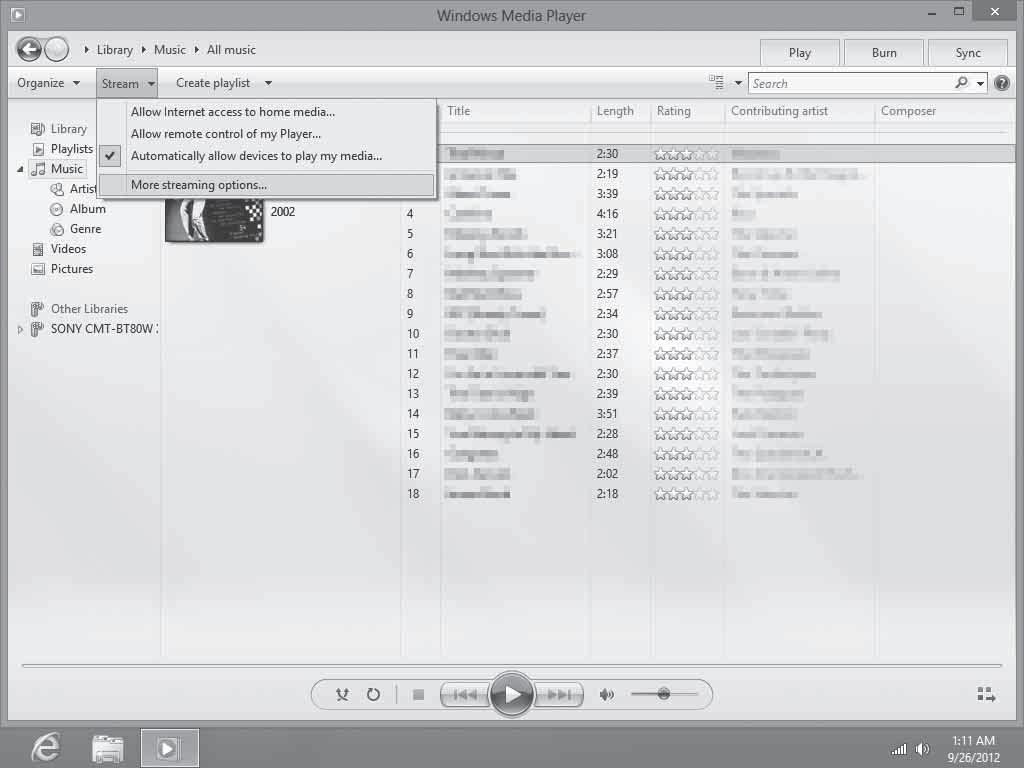Open File Explorer from the taskbar
Image resolution: width=1024 pixels, height=768 pixels.
pos(108,748)
